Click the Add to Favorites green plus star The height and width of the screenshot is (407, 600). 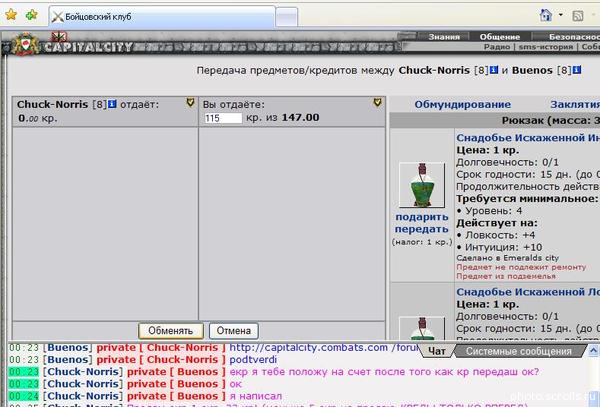(31, 15)
